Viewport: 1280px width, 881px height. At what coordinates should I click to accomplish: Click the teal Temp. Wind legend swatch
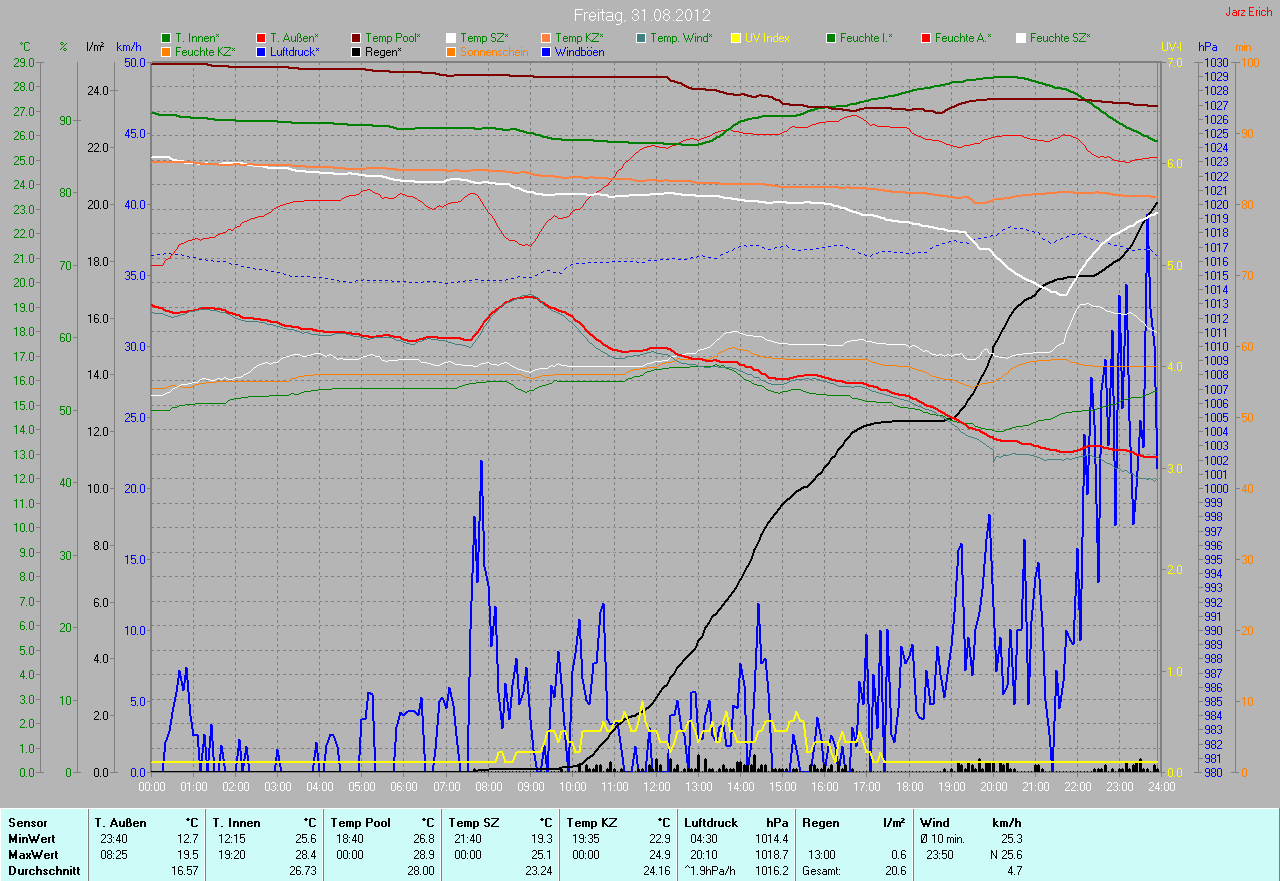click(641, 38)
